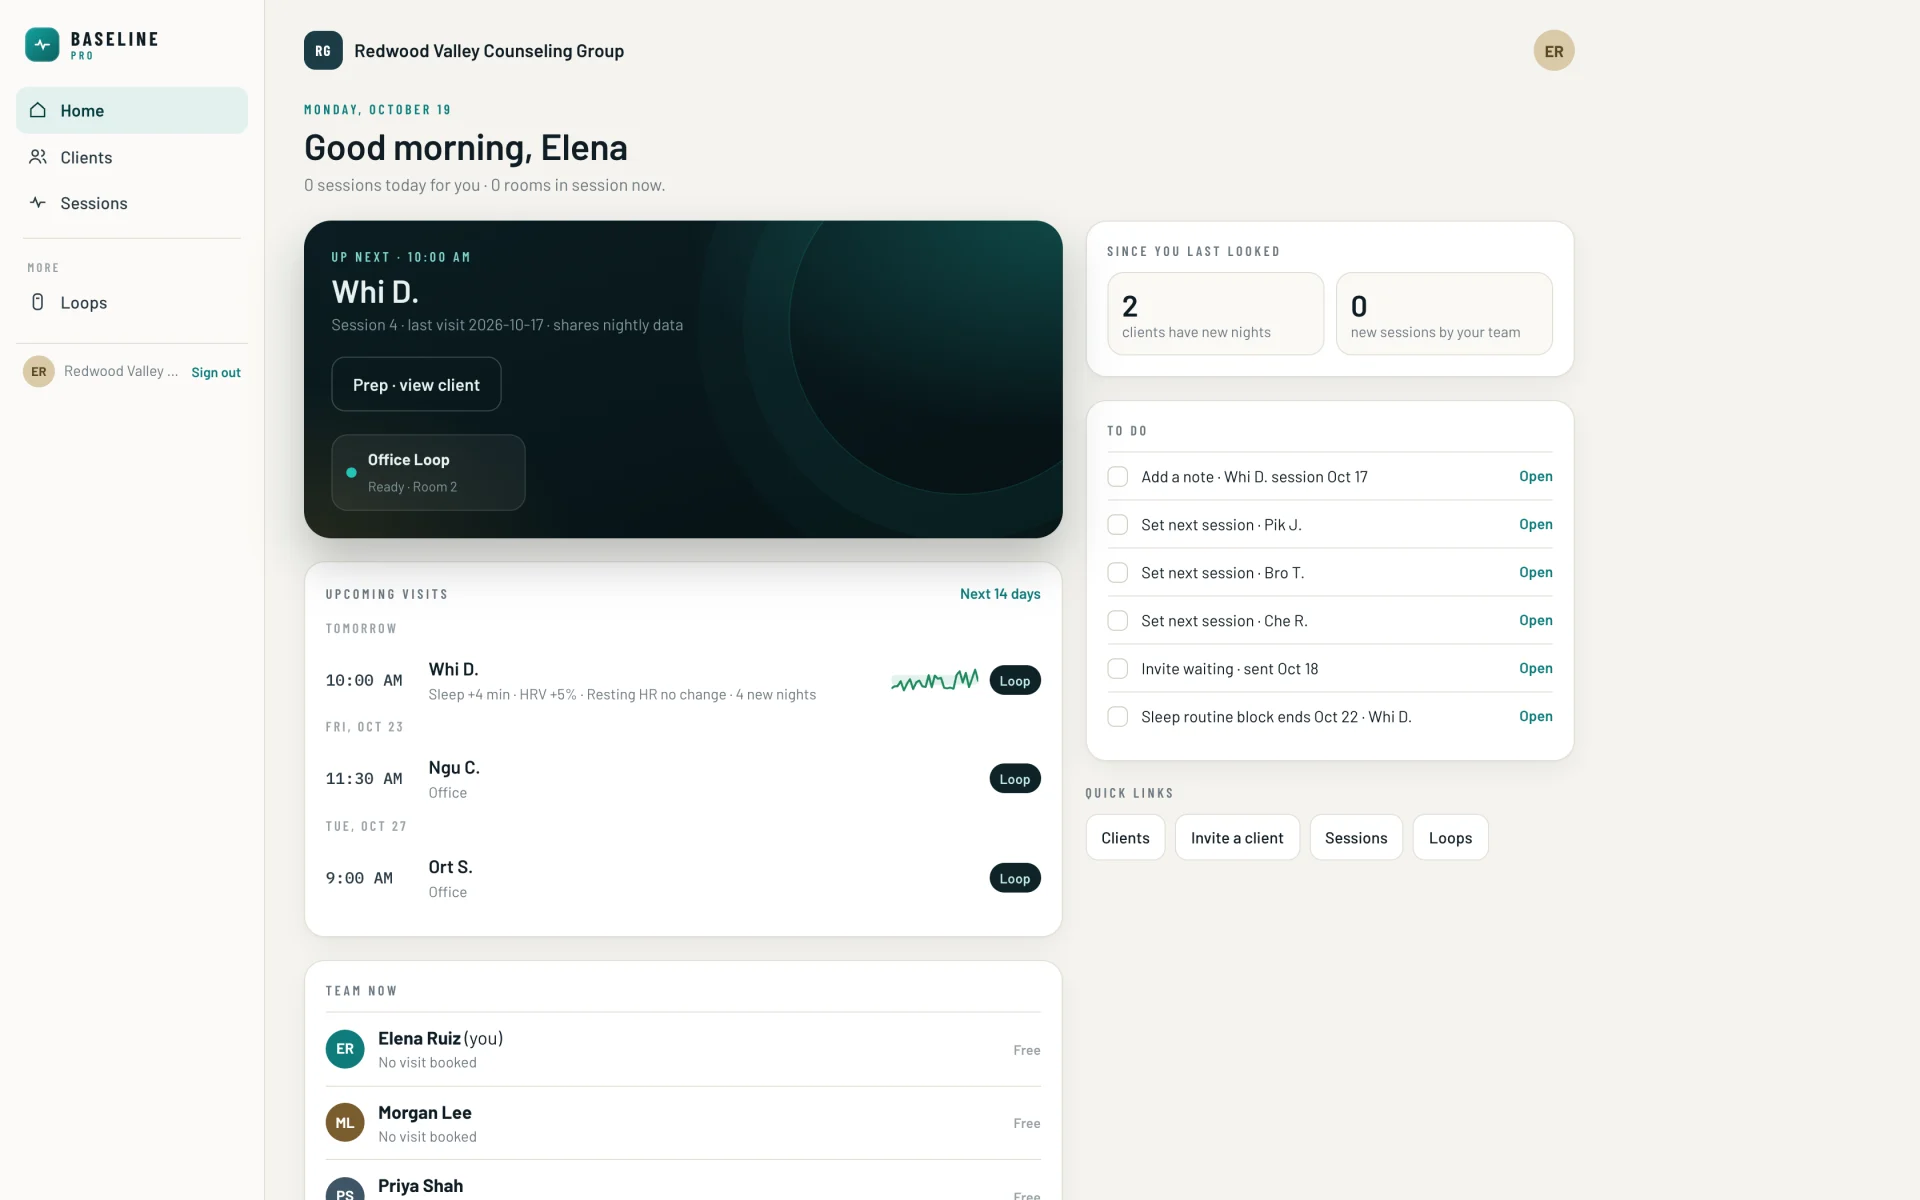Image resolution: width=1920 pixels, height=1200 pixels.
Task: Click Priya Shah's PS avatar in Team Now
Action: [x=345, y=1188]
